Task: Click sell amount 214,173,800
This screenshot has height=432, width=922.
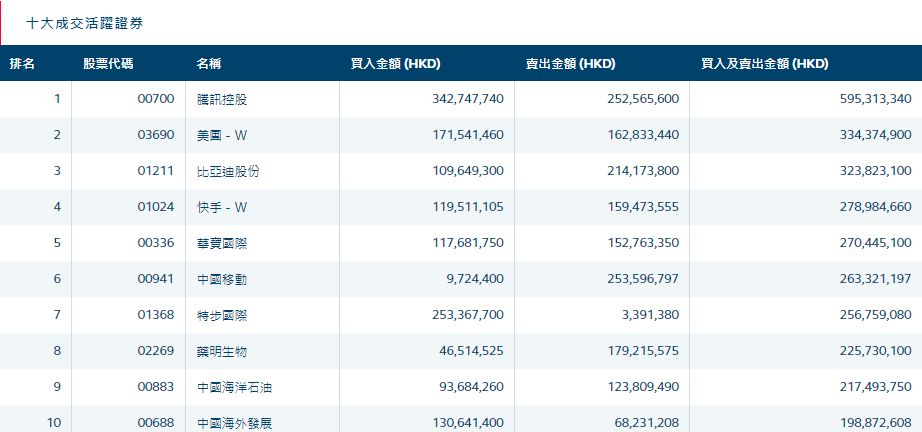Action: click(x=643, y=171)
